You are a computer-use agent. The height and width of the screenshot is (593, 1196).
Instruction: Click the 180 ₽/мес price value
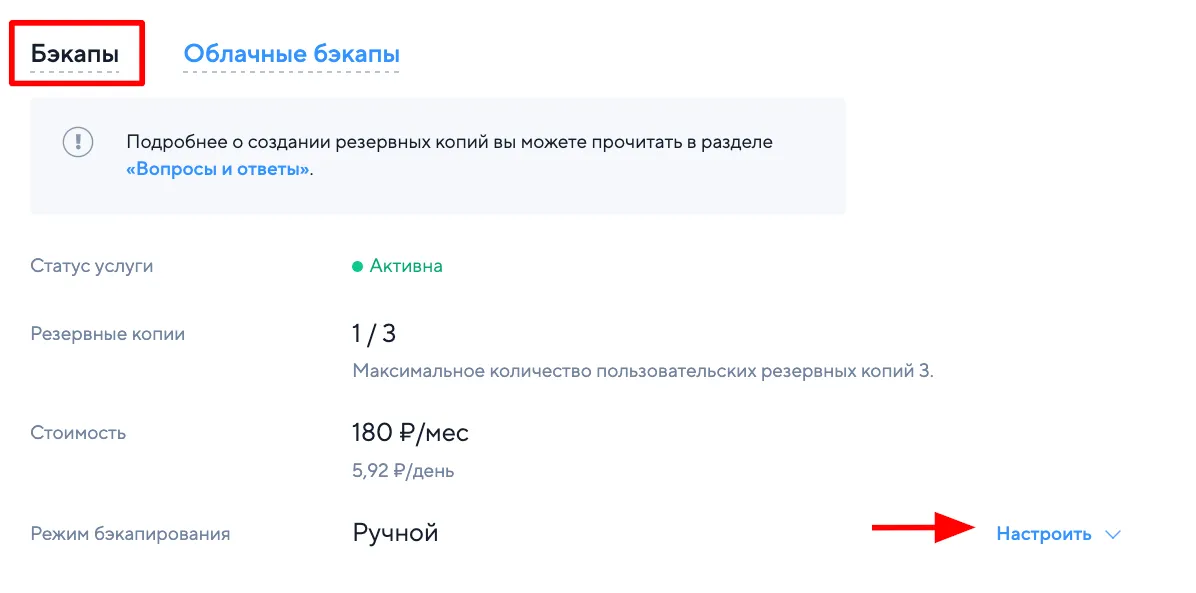(410, 433)
